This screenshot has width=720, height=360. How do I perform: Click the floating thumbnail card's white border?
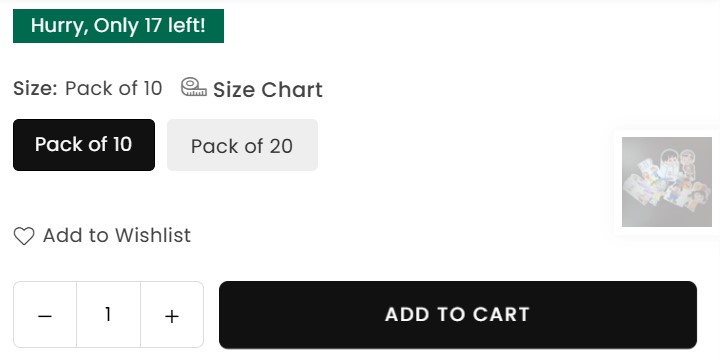618,182
